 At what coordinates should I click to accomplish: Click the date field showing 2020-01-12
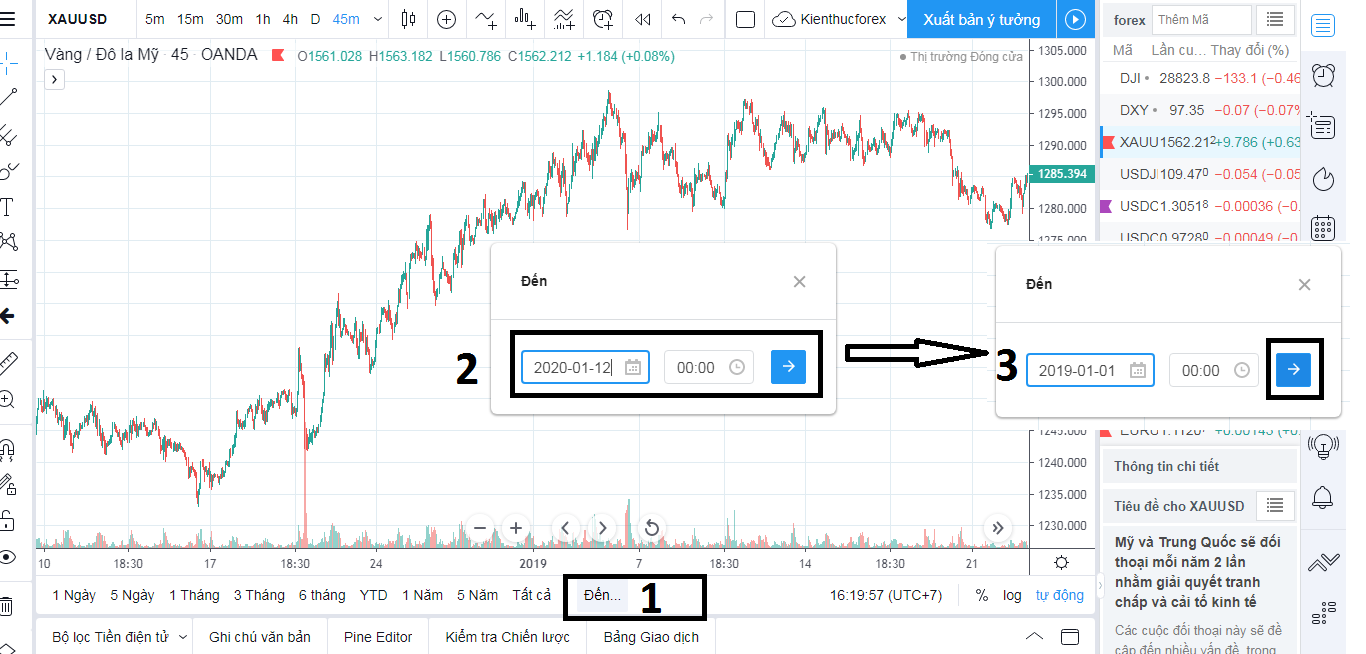(574, 367)
